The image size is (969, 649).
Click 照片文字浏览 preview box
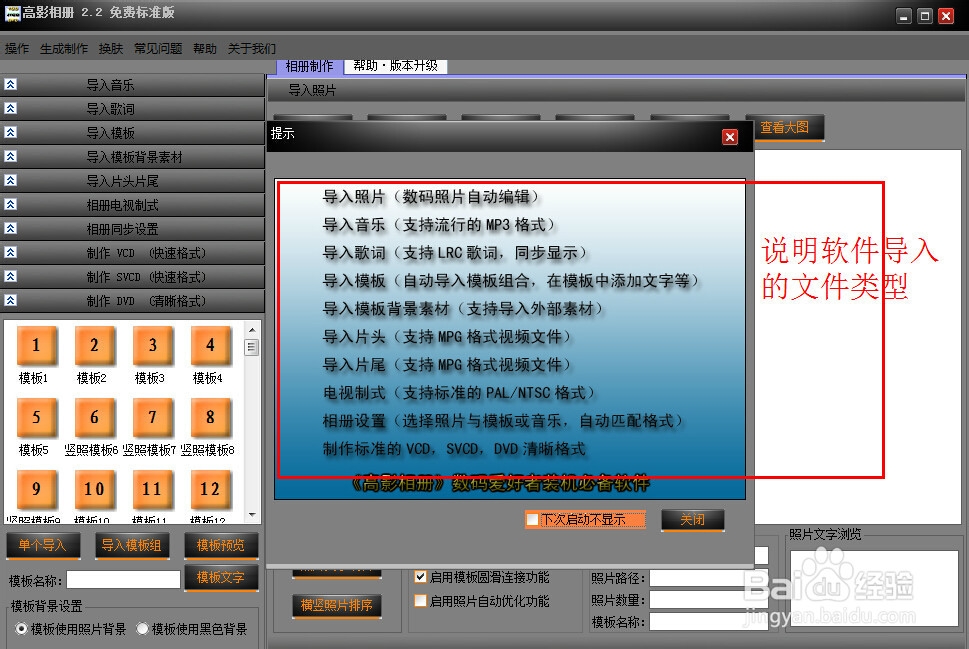tap(873, 588)
